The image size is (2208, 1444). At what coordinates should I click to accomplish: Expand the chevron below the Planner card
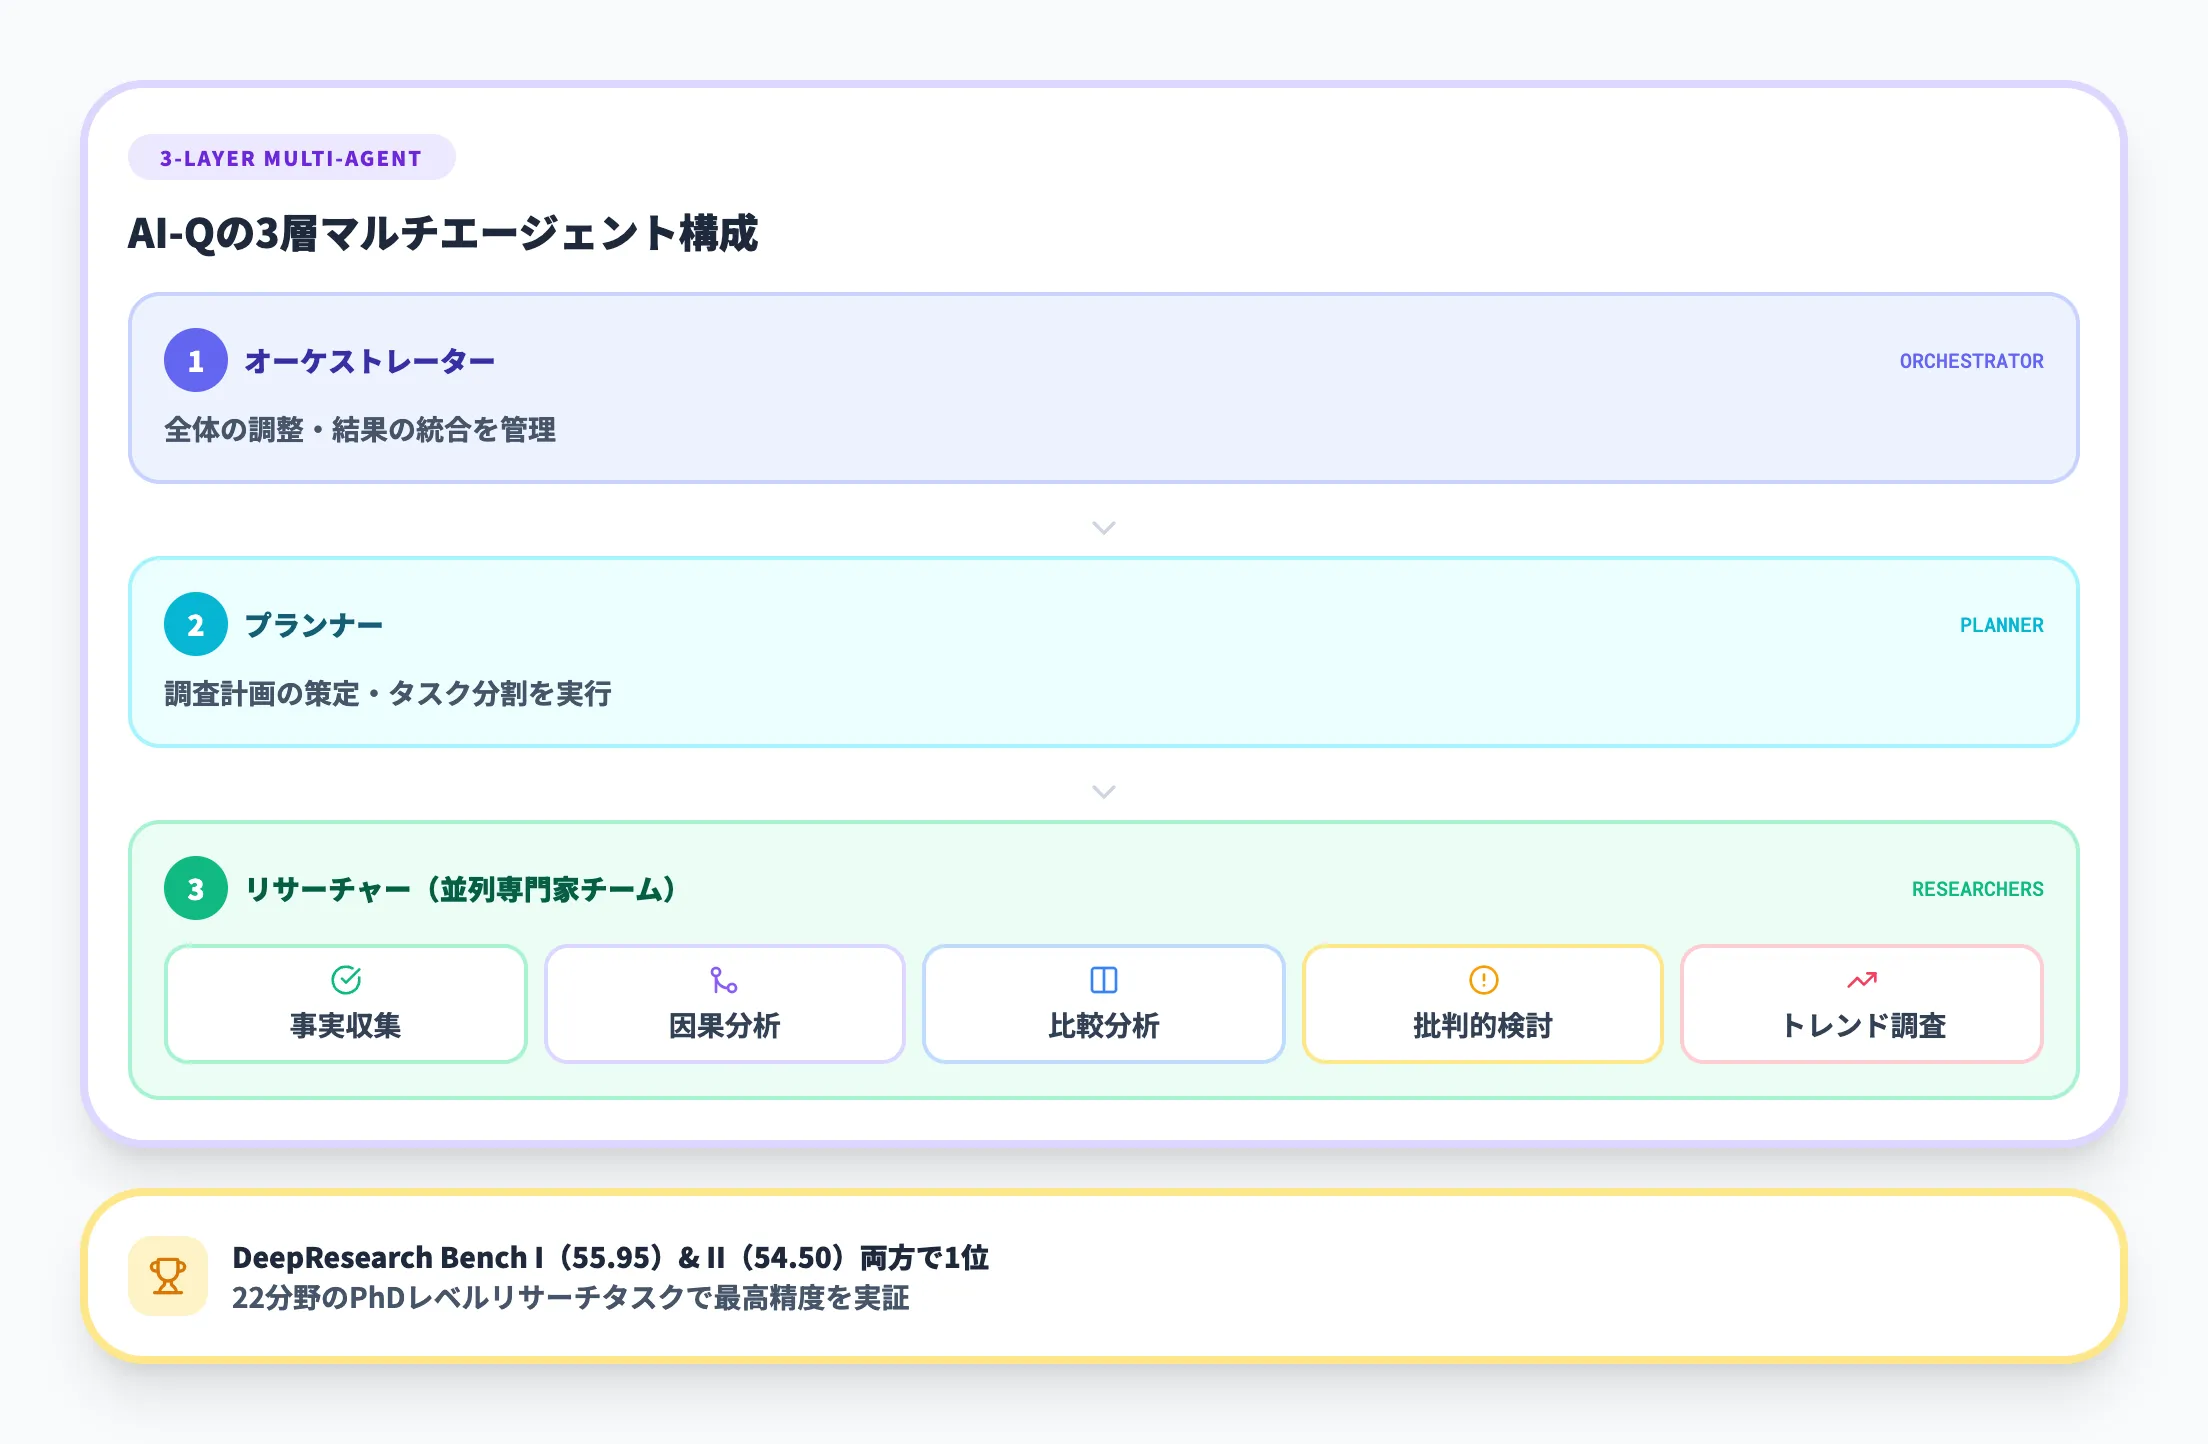click(x=1103, y=791)
